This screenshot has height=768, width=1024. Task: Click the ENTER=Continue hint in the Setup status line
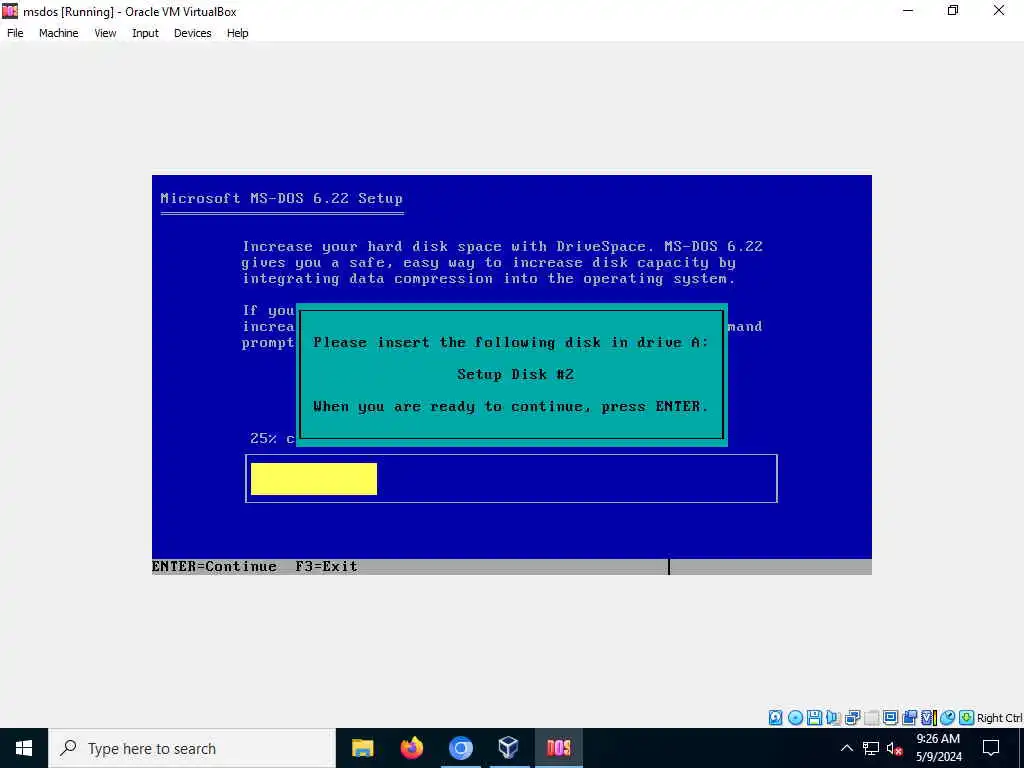(x=214, y=566)
